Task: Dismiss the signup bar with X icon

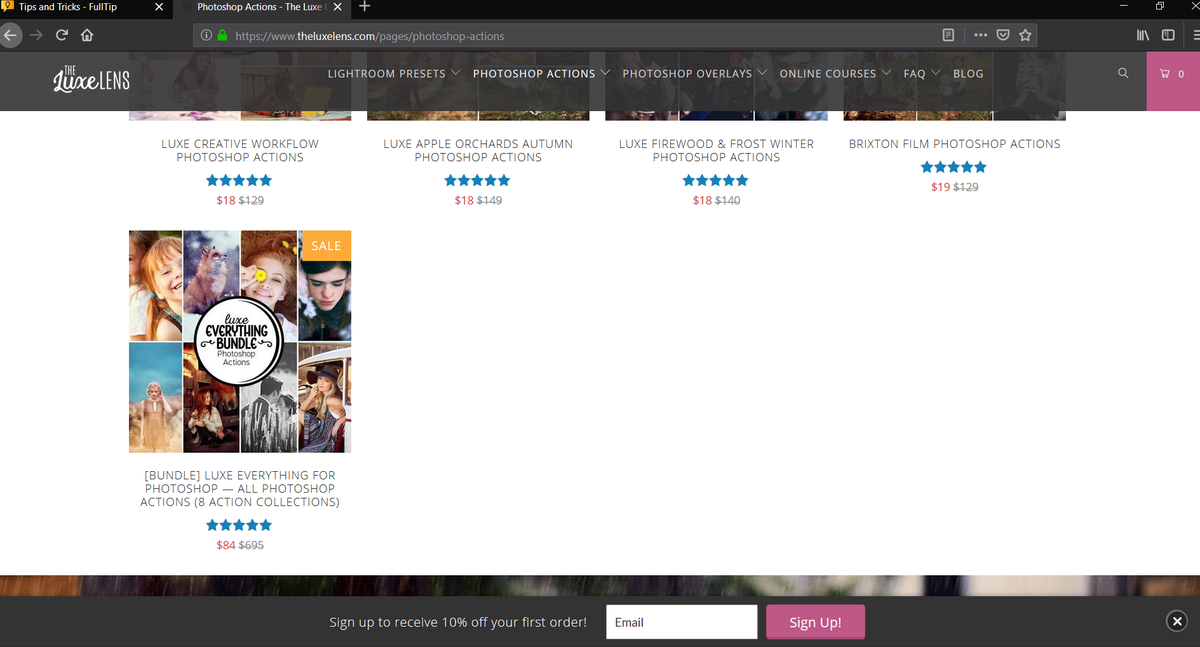Action: coord(1177,621)
